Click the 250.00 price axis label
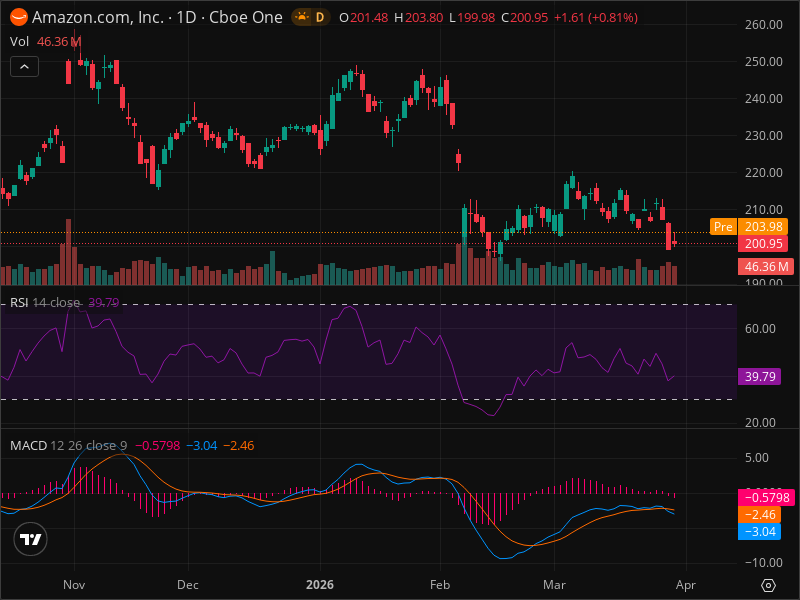Screen dimensions: 800x600 tap(763, 62)
